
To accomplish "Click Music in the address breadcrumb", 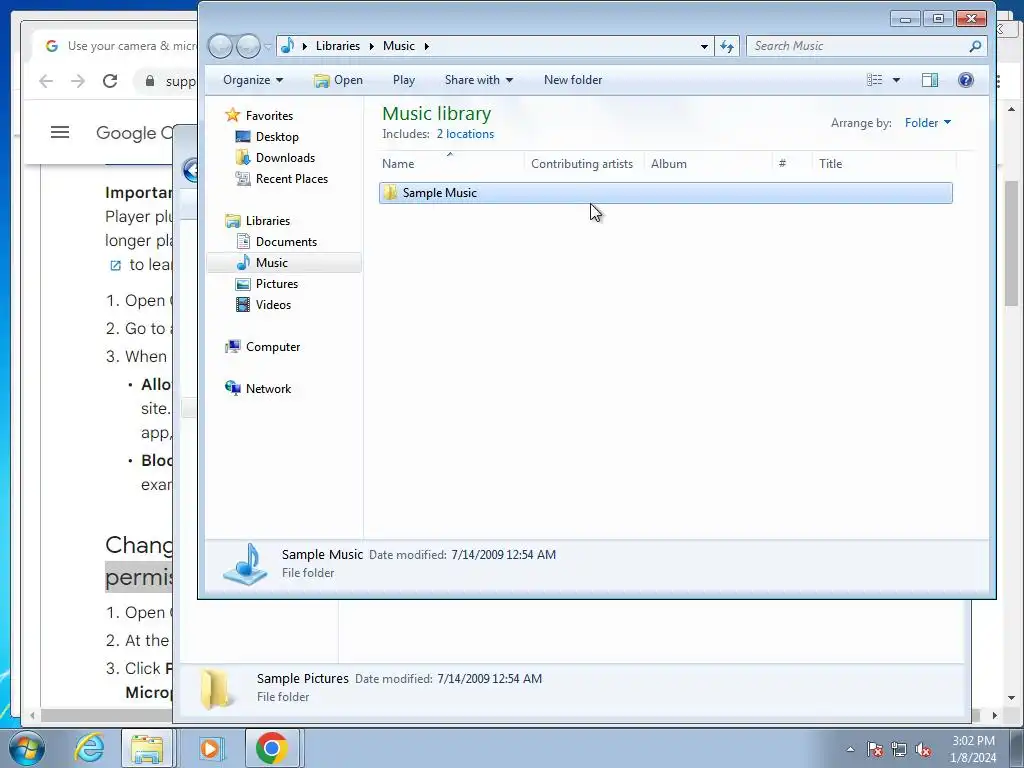I will coord(398,46).
